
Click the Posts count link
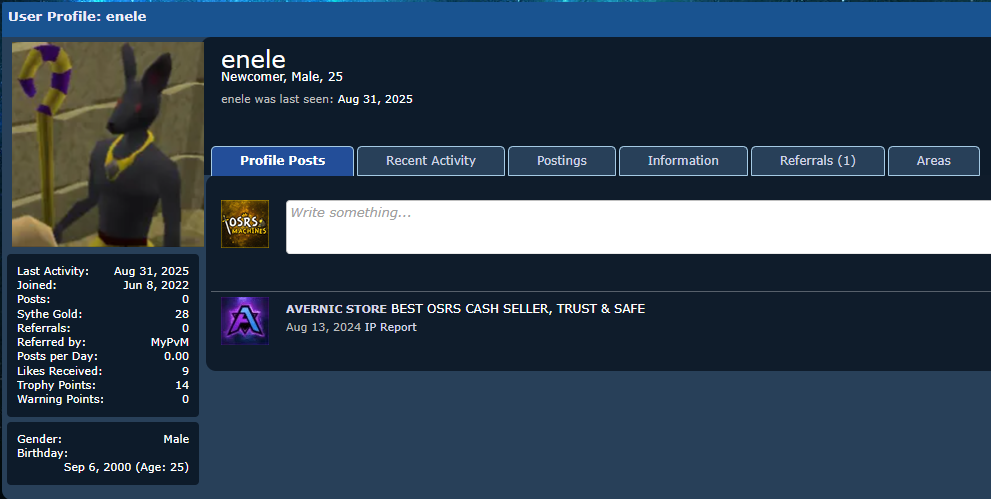(185, 299)
